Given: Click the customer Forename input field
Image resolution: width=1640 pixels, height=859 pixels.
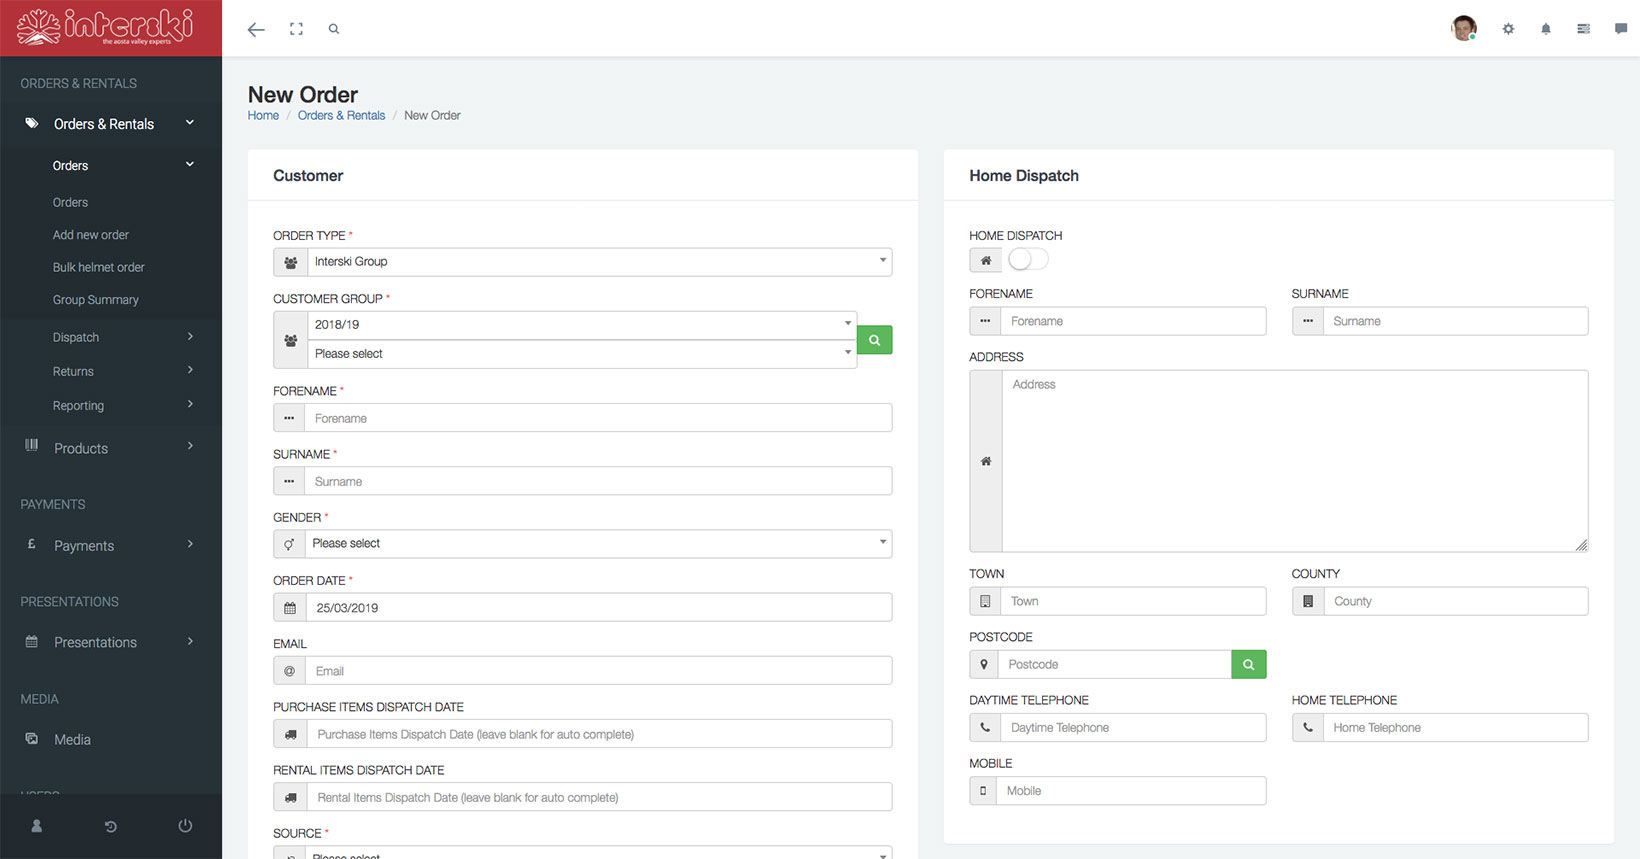Looking at the screenshot, I should (598, 418).
